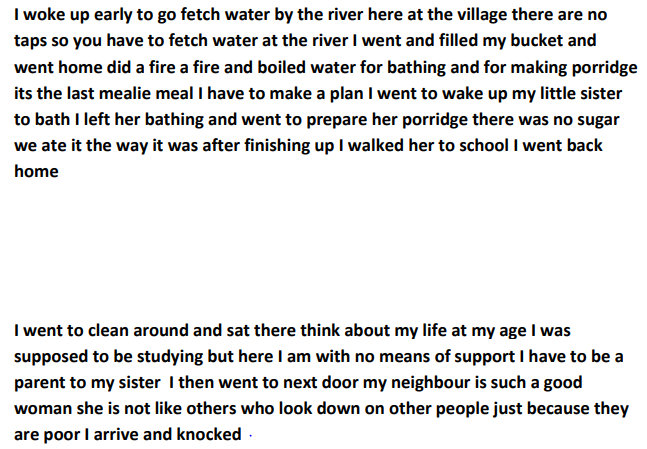The image size is (647, 449).
Task: Click on the word "supposed"
Action: [50, 357]
